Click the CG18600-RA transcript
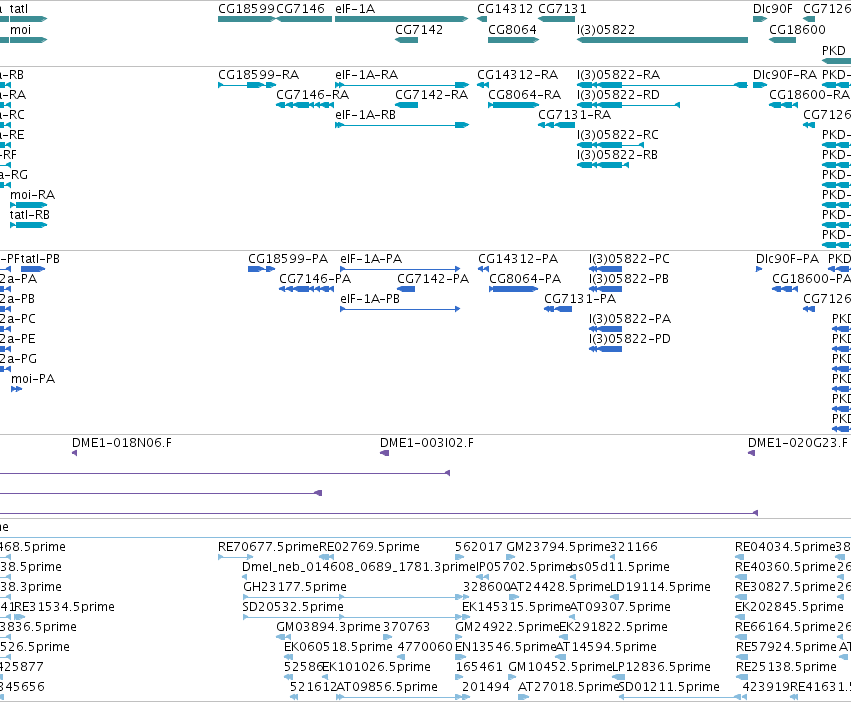The width and height of the screenshot is (851, 702). point(783,105)
